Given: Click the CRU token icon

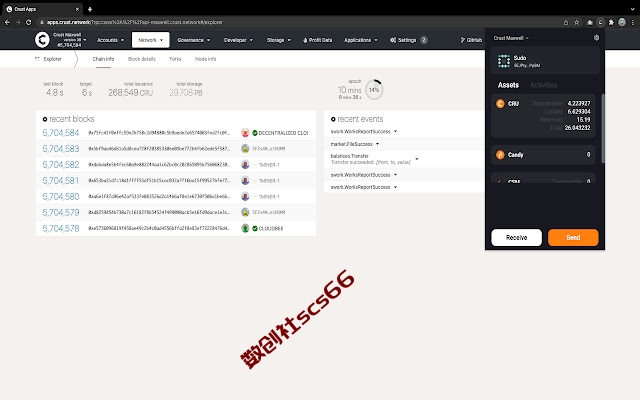Looking at the screenshot, I should coord(500,104).
